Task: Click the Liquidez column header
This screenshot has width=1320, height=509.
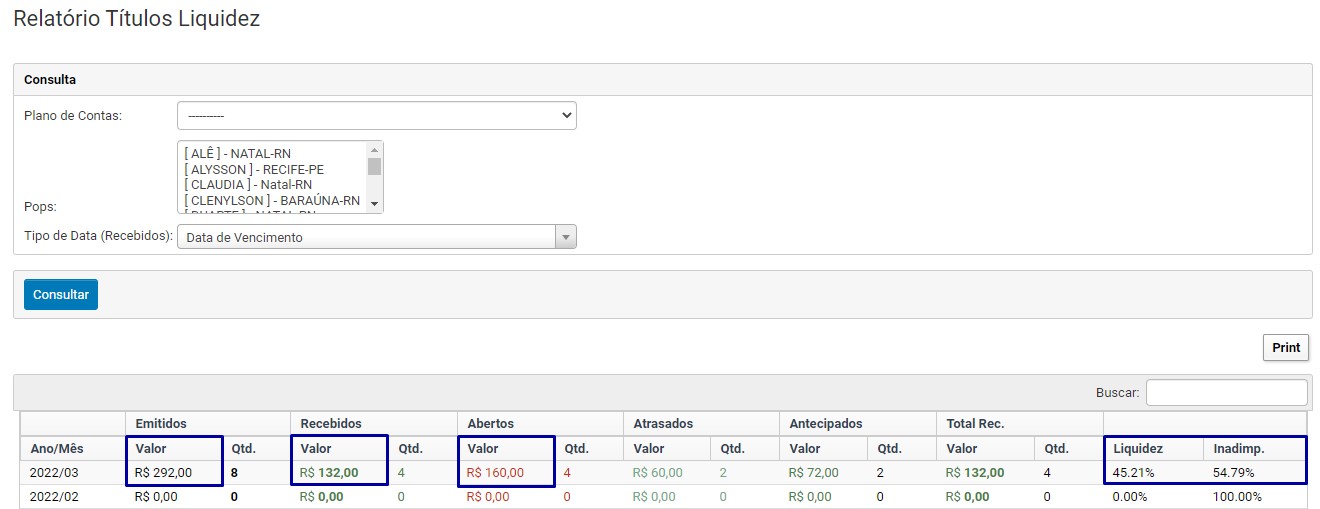Action: coord(1137,449)
